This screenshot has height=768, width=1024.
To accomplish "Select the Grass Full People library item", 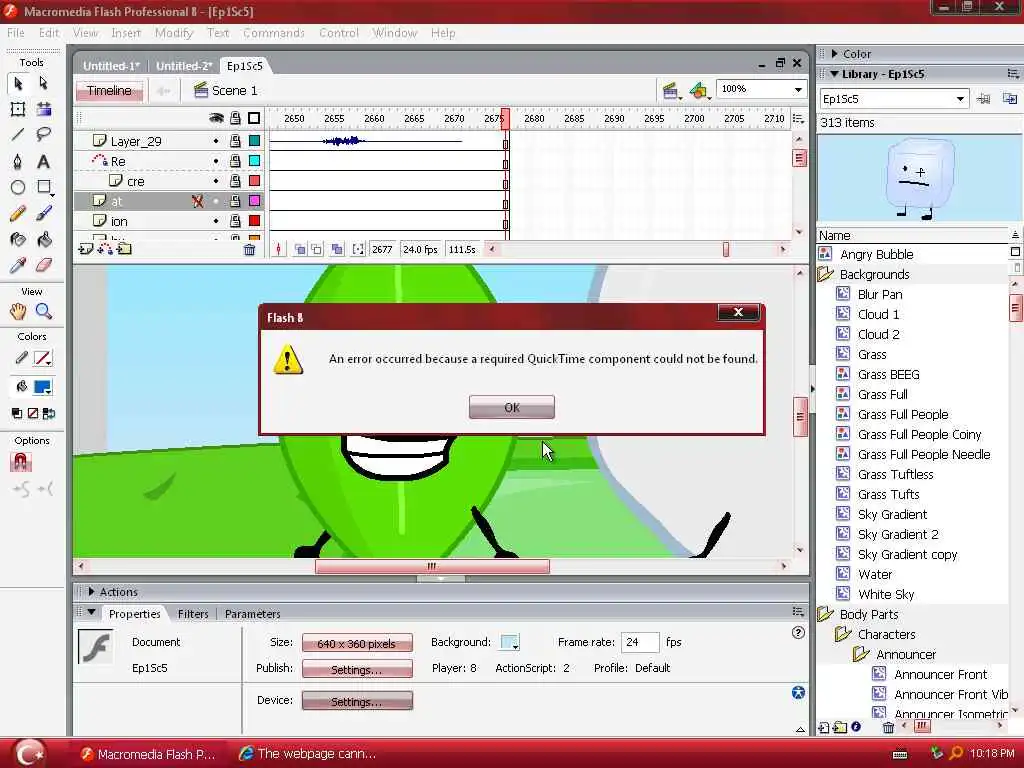I will click(x=903, y=415).
